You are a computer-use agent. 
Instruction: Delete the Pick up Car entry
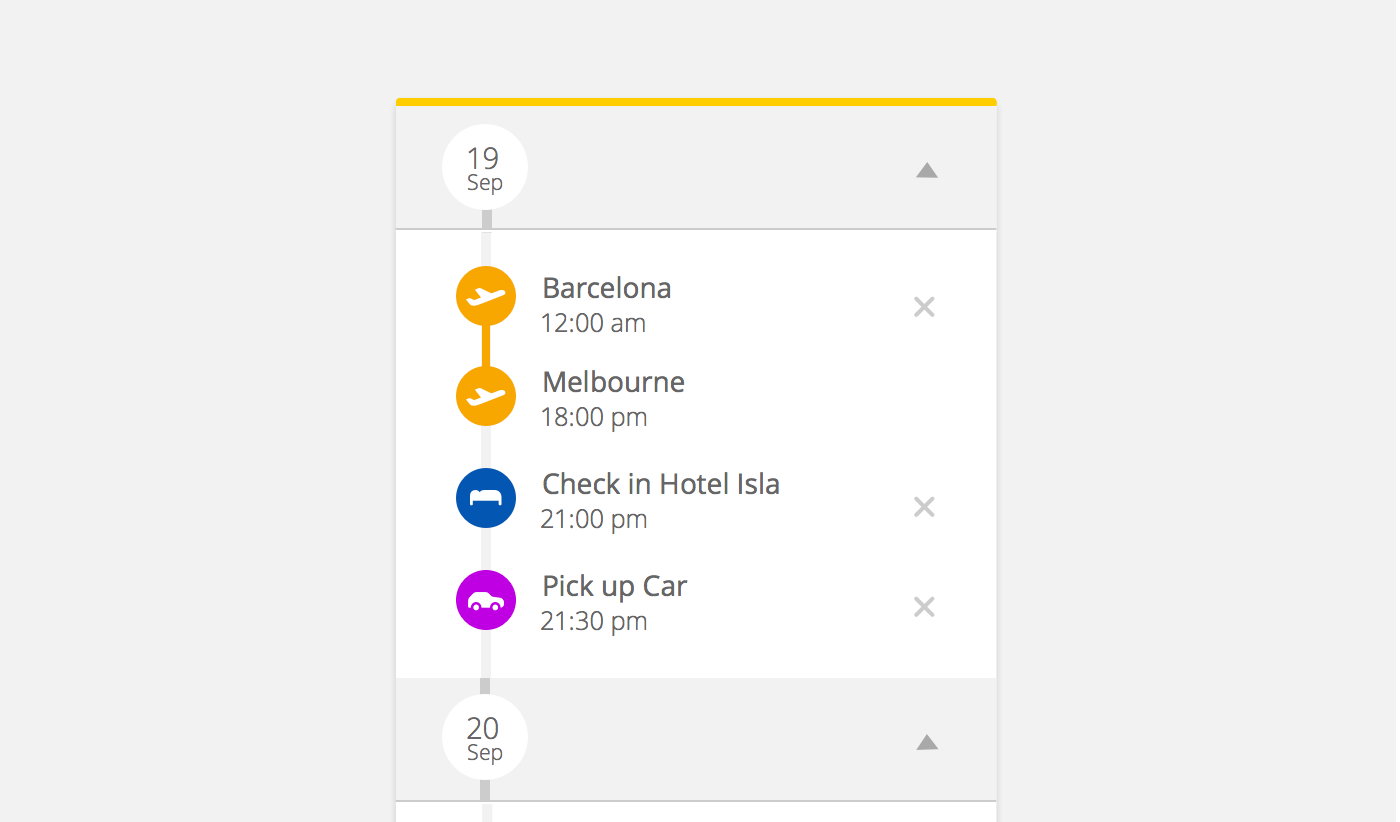[924, 607]
